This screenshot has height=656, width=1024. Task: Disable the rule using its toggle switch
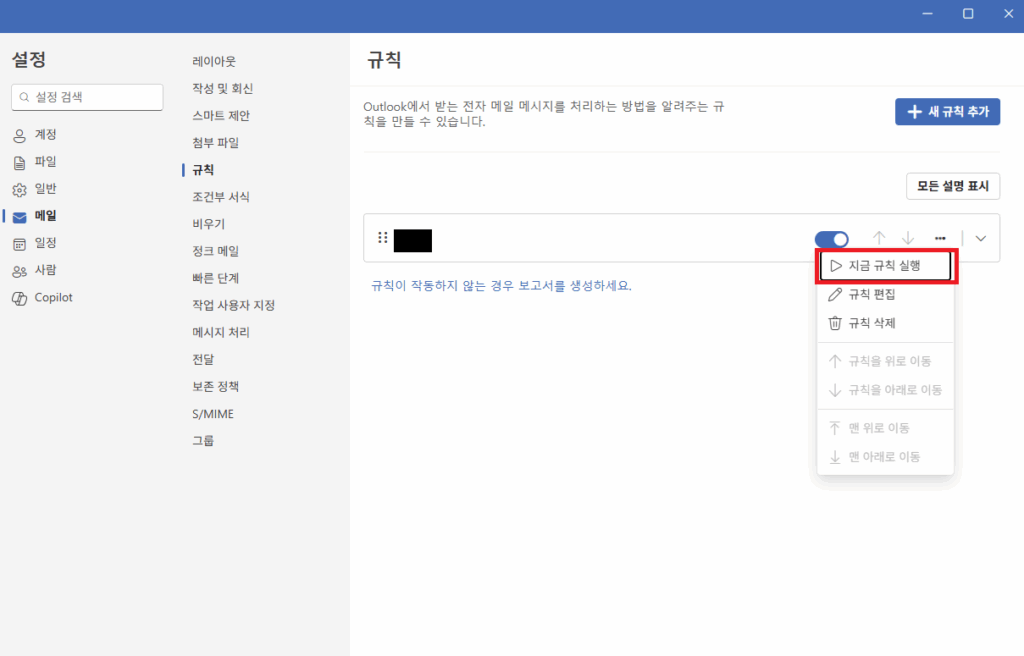(831, 238)
